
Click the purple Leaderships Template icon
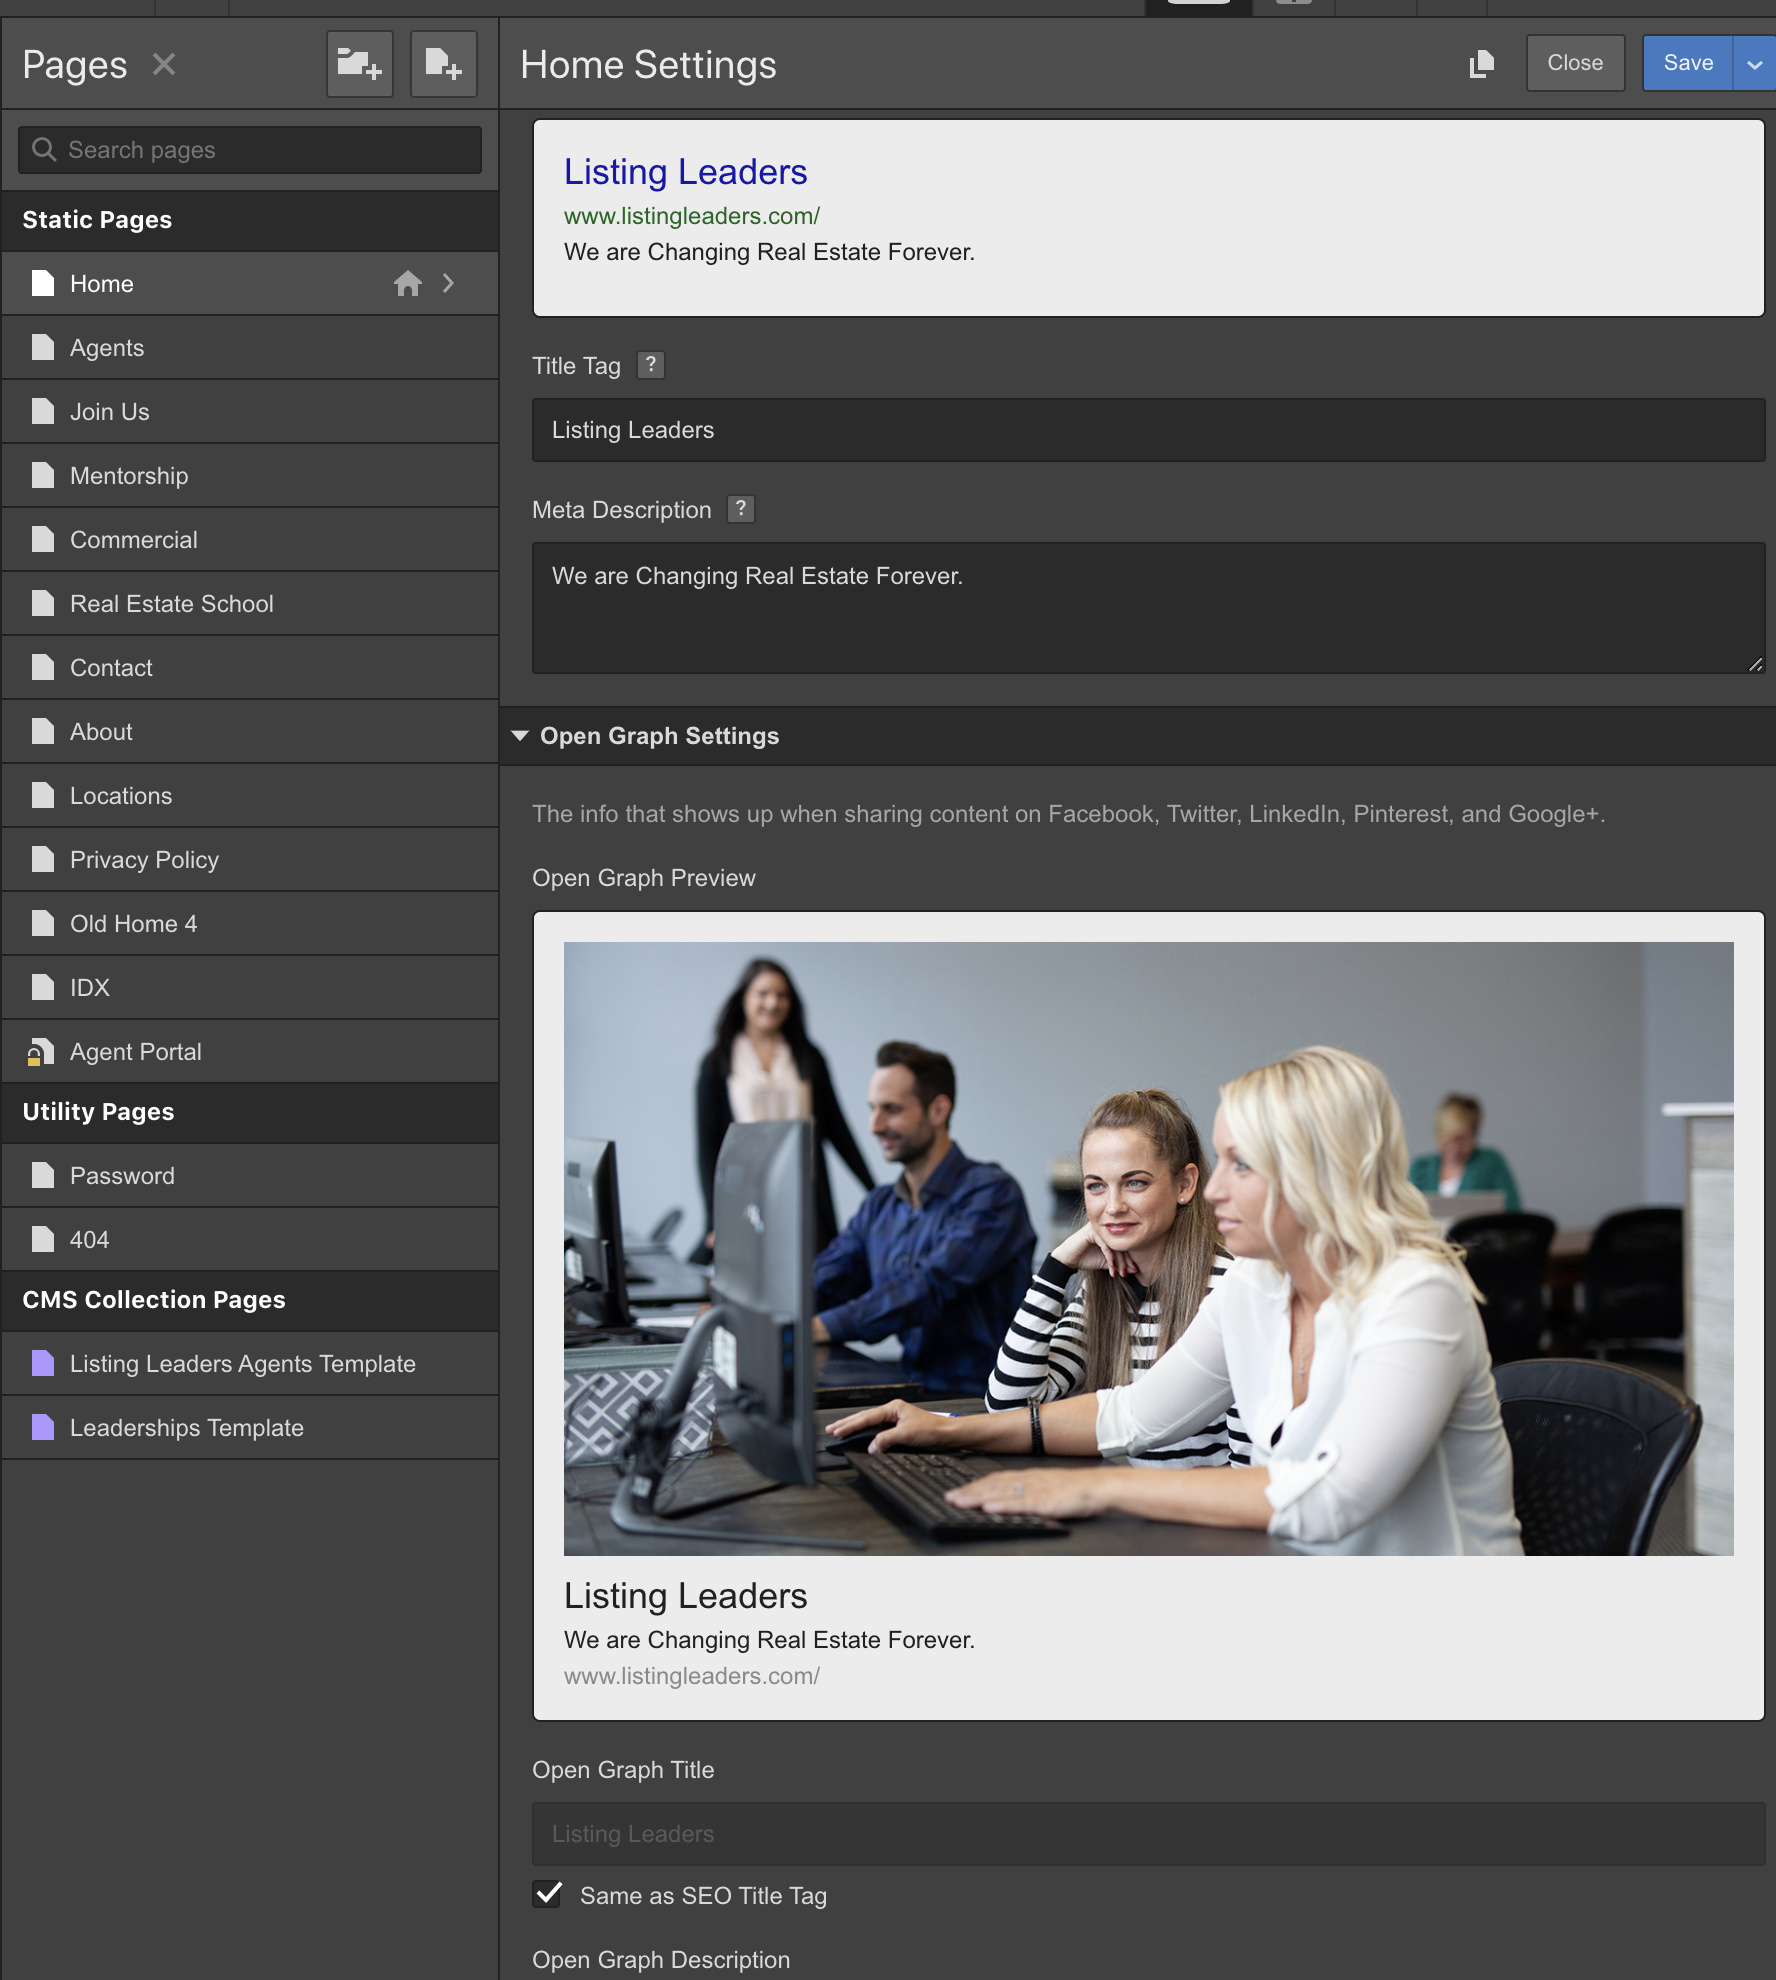tap(43, 1428)
